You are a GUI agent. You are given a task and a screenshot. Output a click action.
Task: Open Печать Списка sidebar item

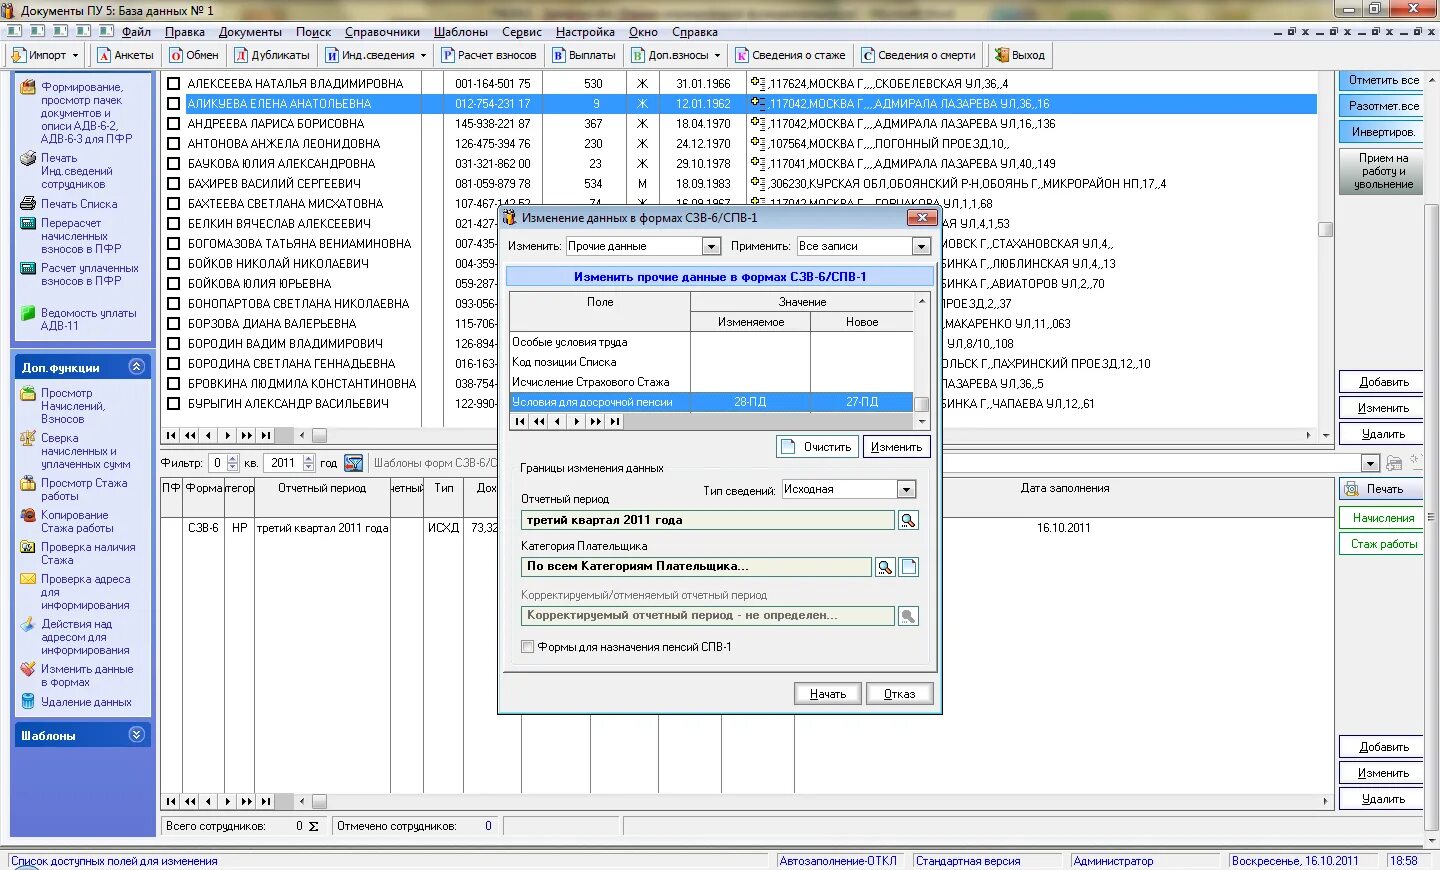point(78,204)
